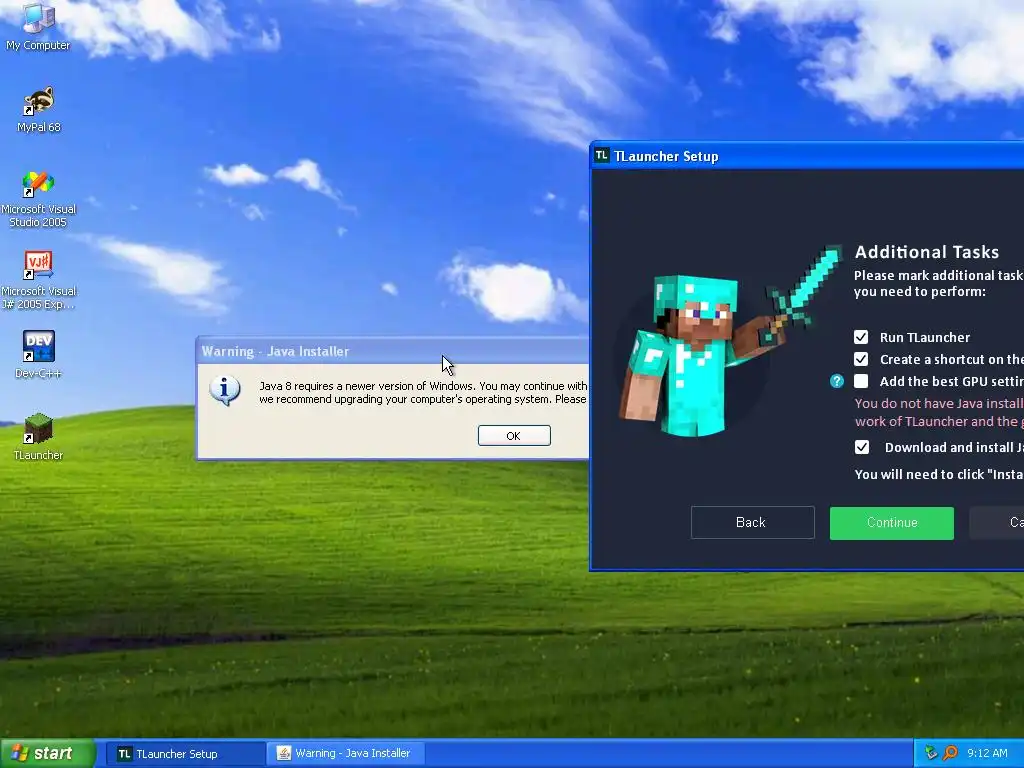This screenshot has width=1024, height=768.
Task: Click the TL logo in TLauncher Setup title bar
Action: pos(601,155)
